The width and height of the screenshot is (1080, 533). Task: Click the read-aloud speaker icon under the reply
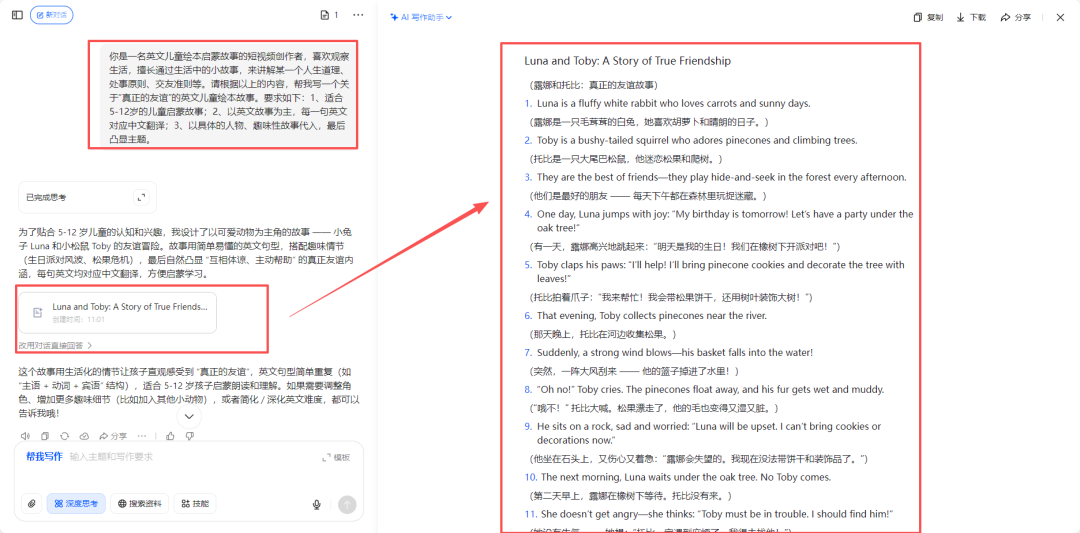(x=25, y=436)
